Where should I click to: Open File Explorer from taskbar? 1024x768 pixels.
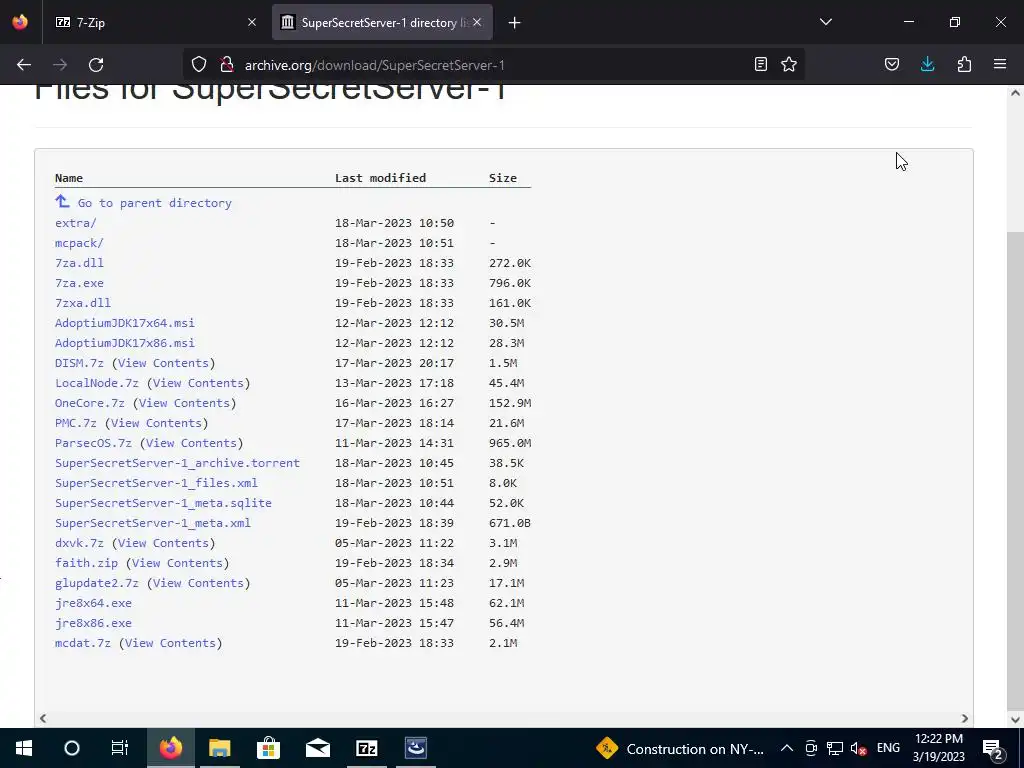[x=219, y=748]
